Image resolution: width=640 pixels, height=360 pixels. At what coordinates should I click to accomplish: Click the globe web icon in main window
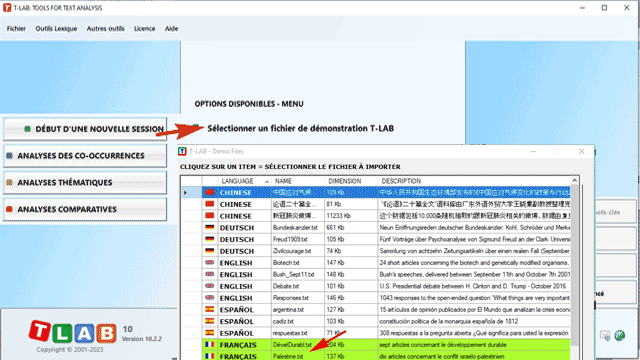click(620, 336)
